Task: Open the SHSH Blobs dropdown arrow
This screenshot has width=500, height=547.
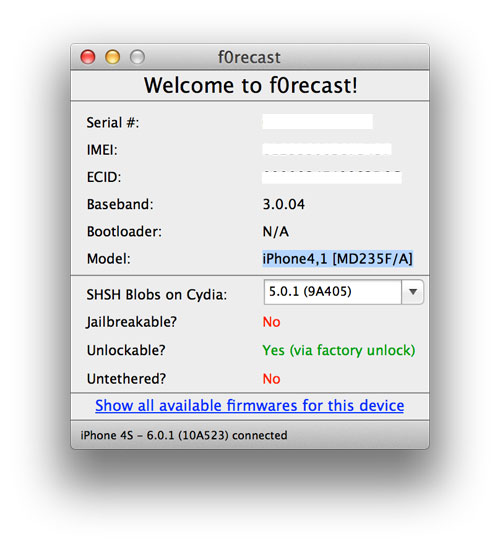Action: (x=413, y=292)
